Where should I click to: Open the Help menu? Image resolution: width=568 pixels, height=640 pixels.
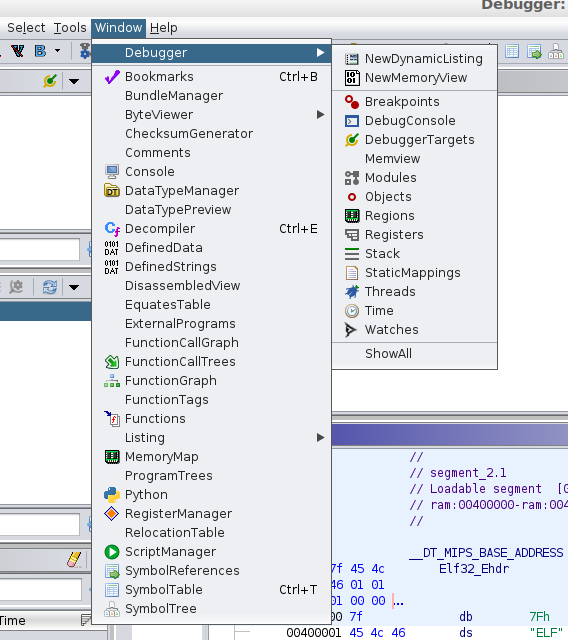(164, 28)
